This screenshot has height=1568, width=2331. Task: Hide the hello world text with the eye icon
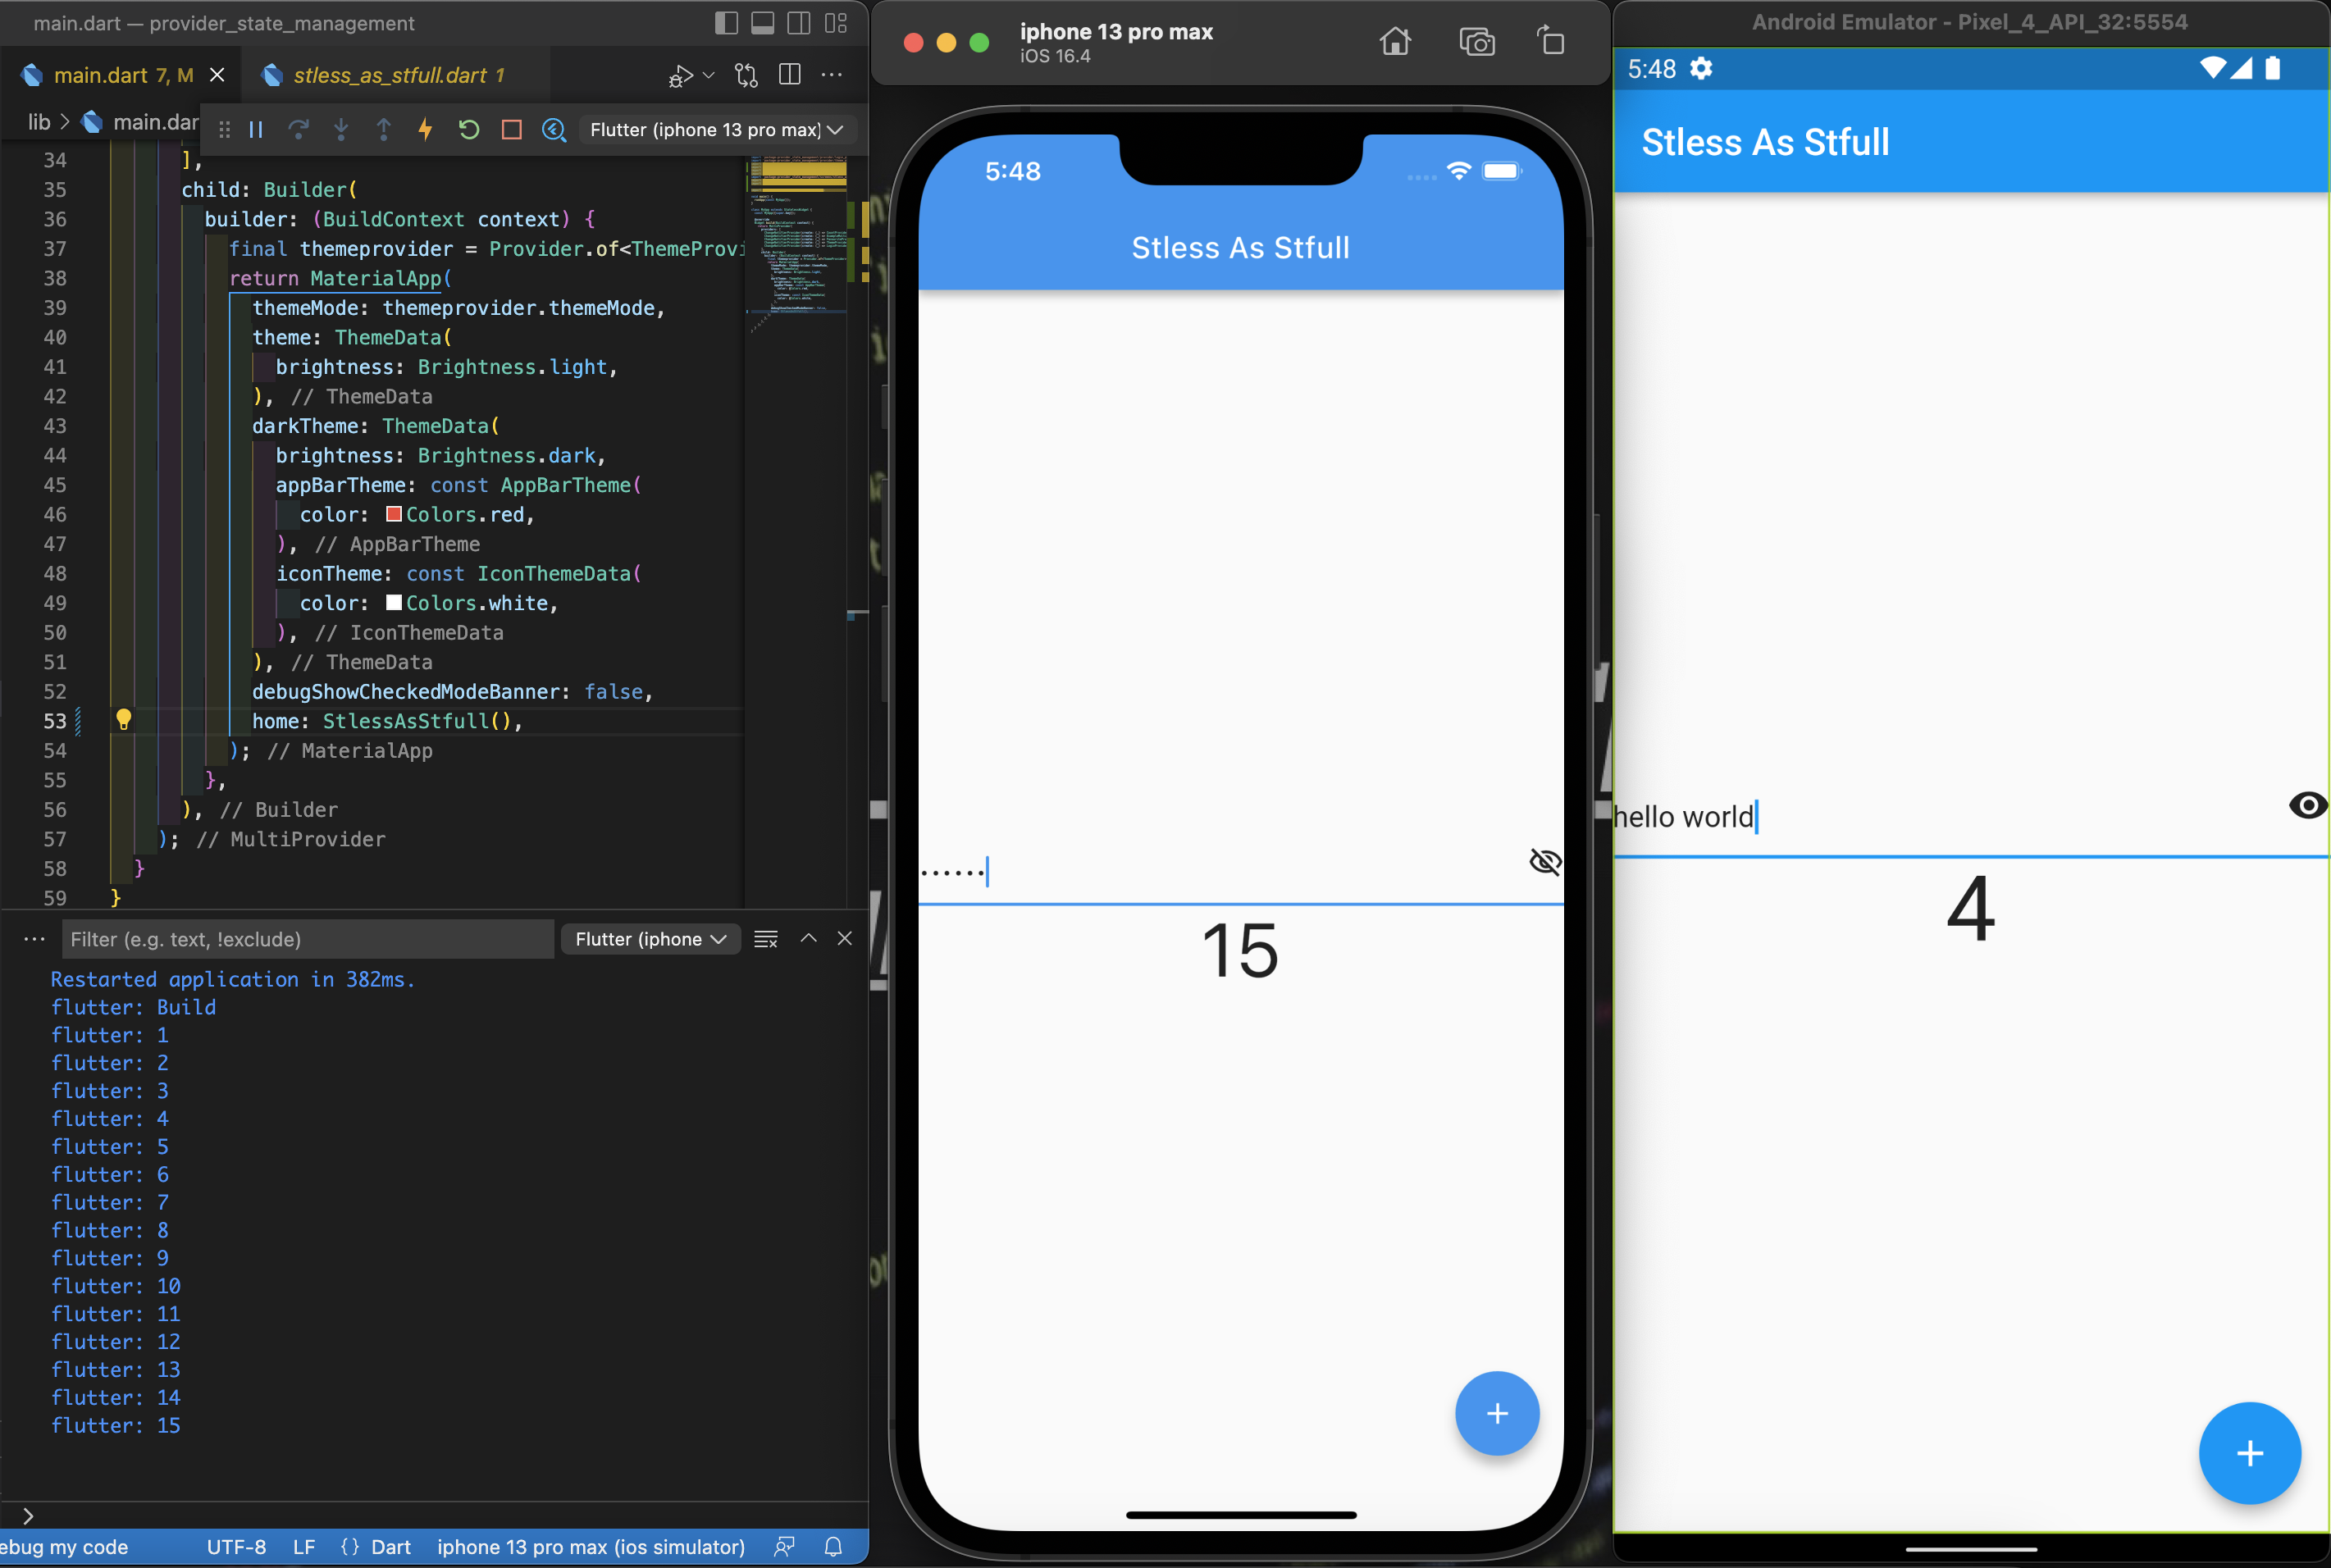point(2307,805)
